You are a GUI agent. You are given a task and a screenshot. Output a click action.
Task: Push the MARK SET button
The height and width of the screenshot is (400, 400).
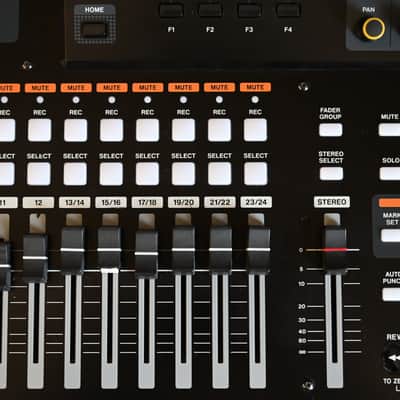coord(391,235)
